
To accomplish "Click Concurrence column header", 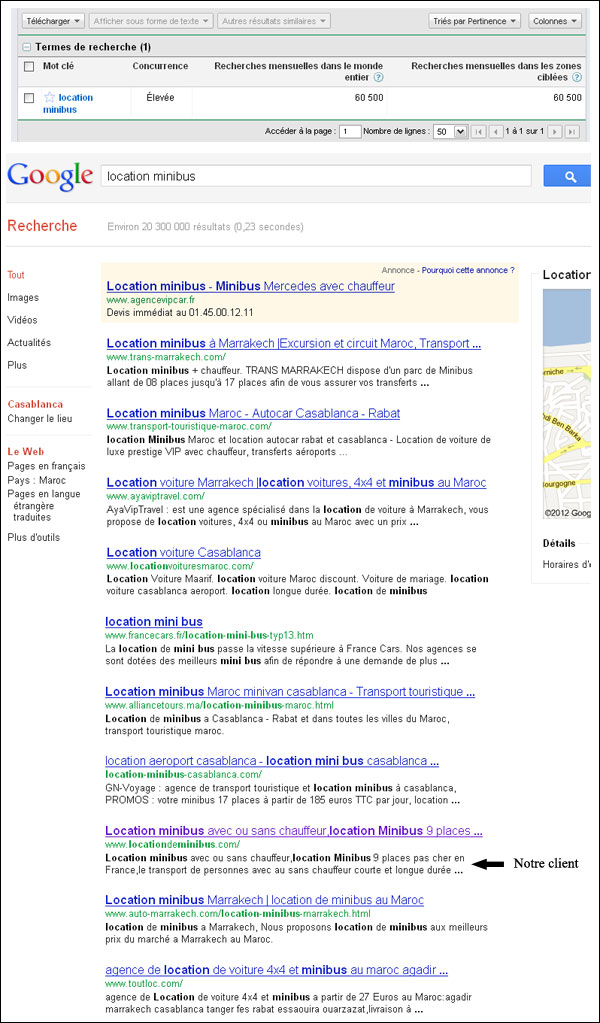I will pyautogui.click(x=160, y=66).
